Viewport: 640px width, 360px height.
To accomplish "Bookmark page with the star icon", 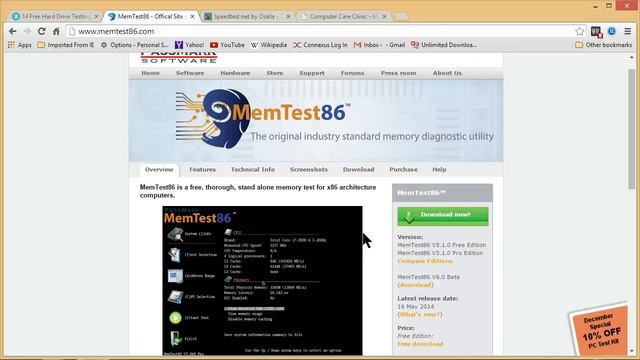I will click(x=580, y=31).
